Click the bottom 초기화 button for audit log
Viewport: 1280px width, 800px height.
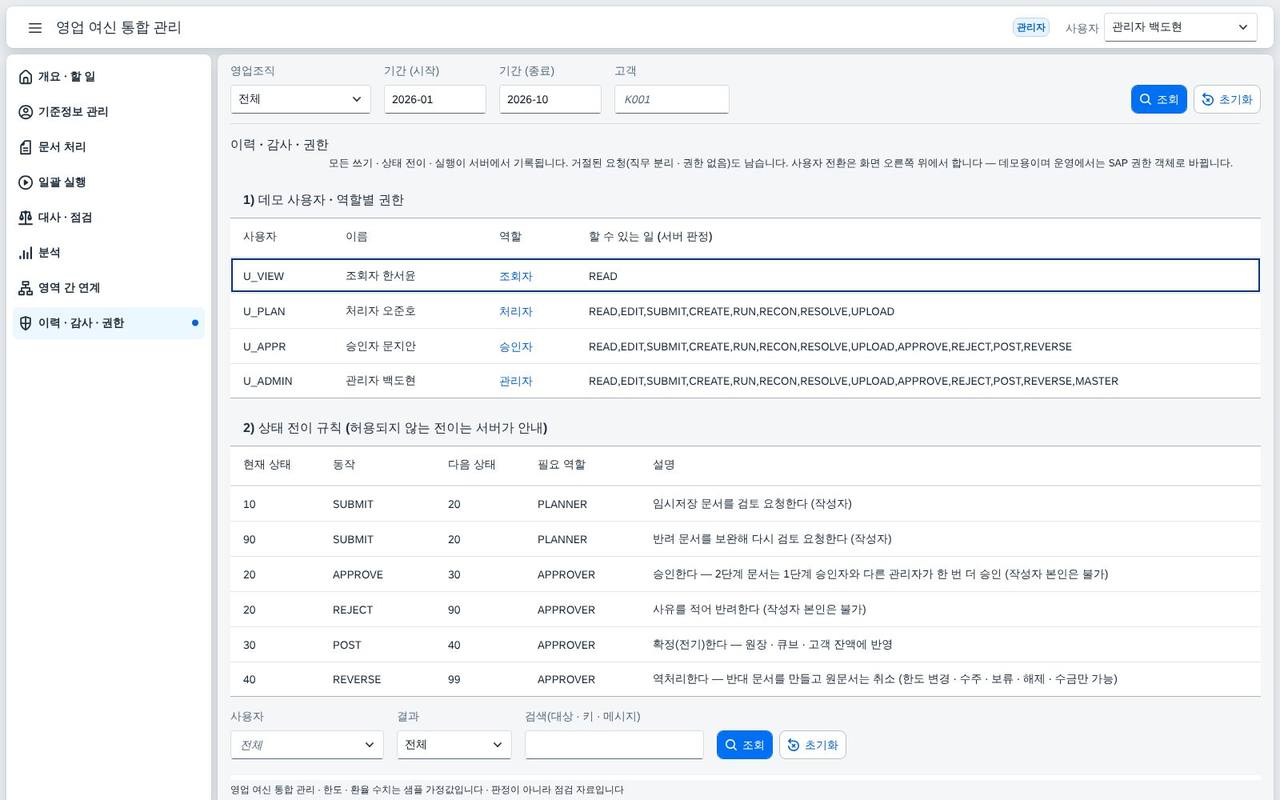(813, 745)
